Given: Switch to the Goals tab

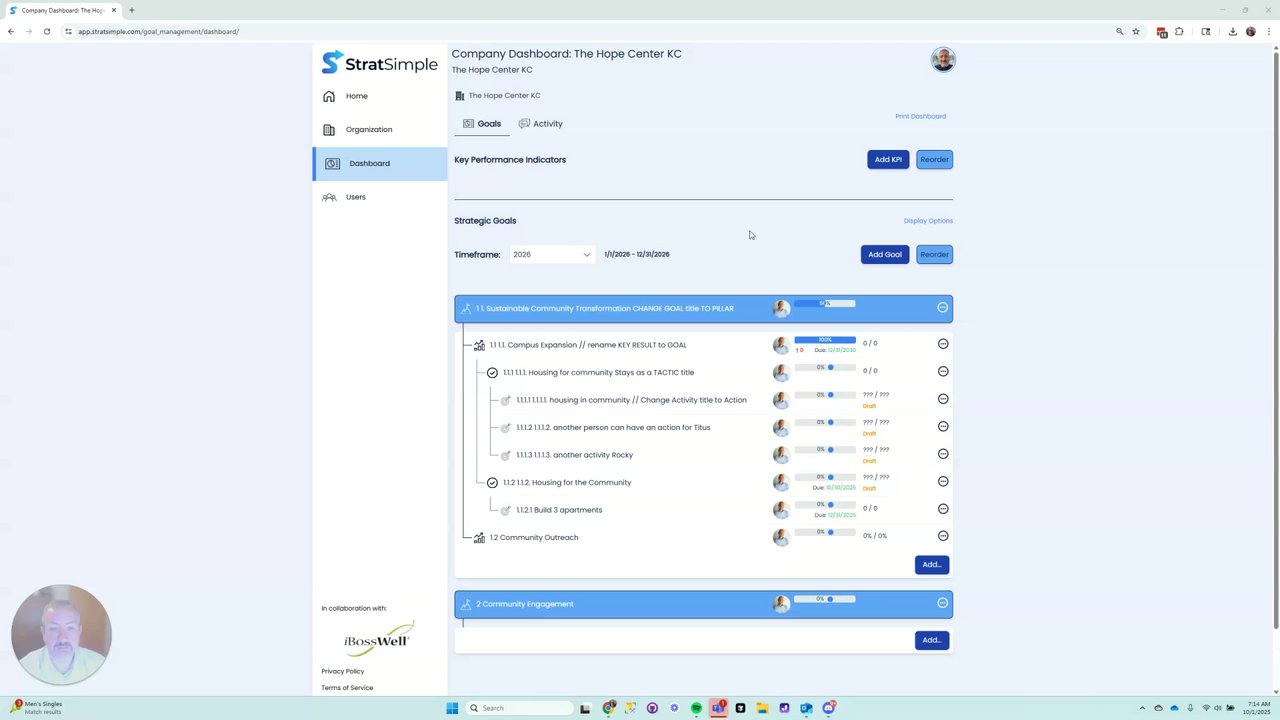Looking at the screenshot, I should (481, 124).
